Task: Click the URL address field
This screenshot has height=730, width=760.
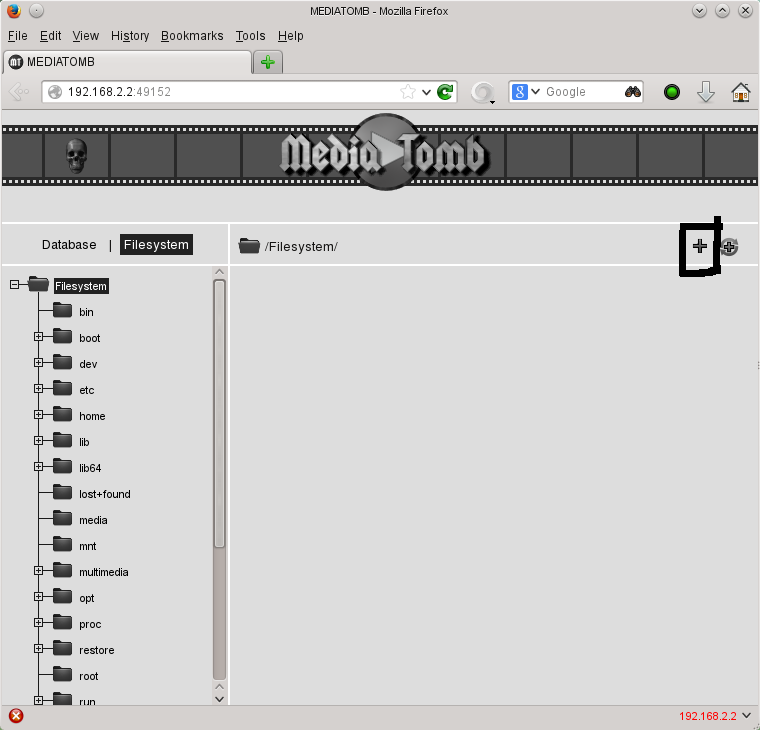Action: click(230, 92)
